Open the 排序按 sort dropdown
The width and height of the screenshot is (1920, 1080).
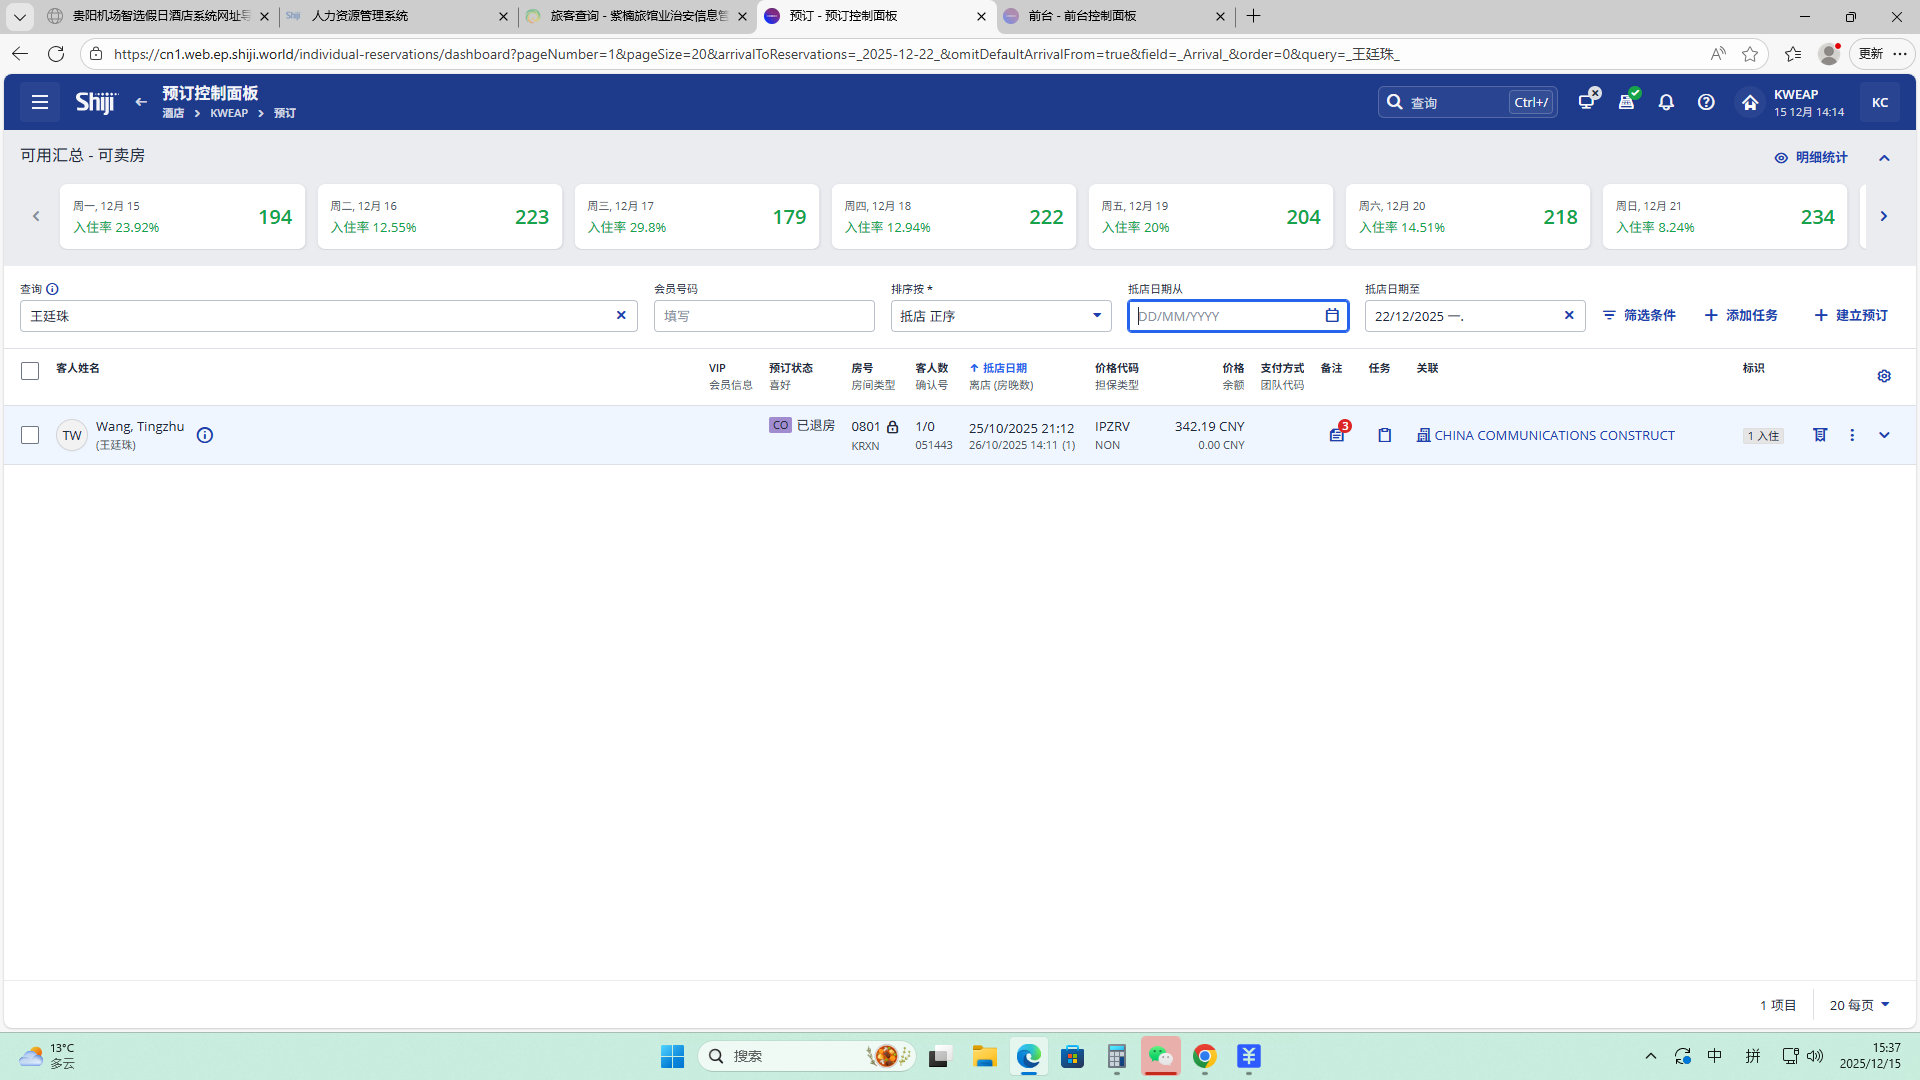tap(1000, 316)
